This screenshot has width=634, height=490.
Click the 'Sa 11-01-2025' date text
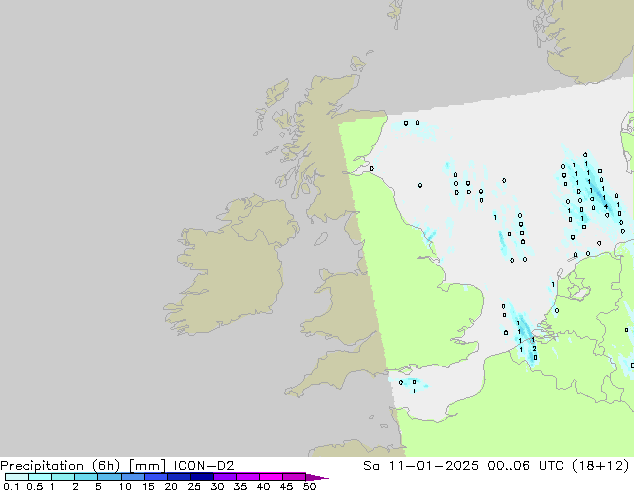[421, 466]
